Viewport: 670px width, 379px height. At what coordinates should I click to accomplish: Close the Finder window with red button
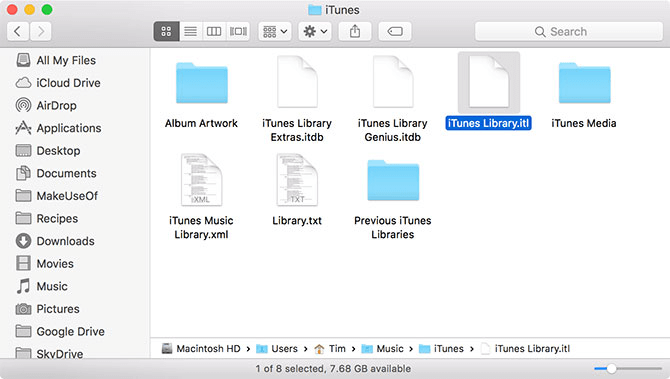click(12, 9)
